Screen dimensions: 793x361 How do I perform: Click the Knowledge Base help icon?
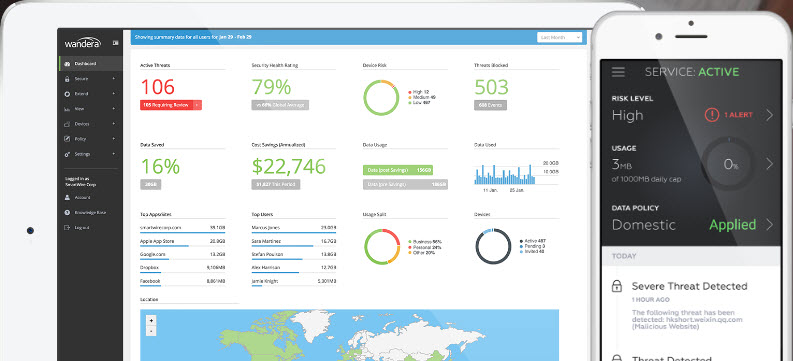pyautogui.click(x=67, y=213)
